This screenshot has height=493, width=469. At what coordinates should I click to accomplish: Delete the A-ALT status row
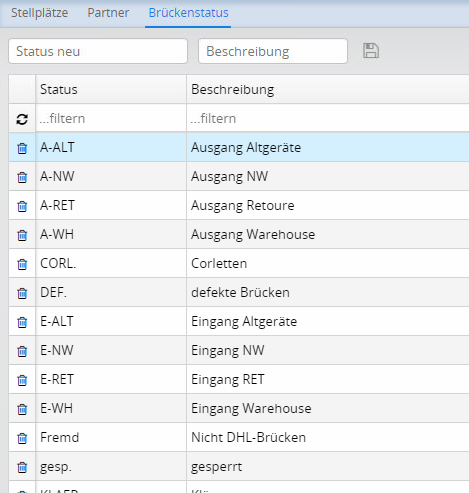click(22, 148)
